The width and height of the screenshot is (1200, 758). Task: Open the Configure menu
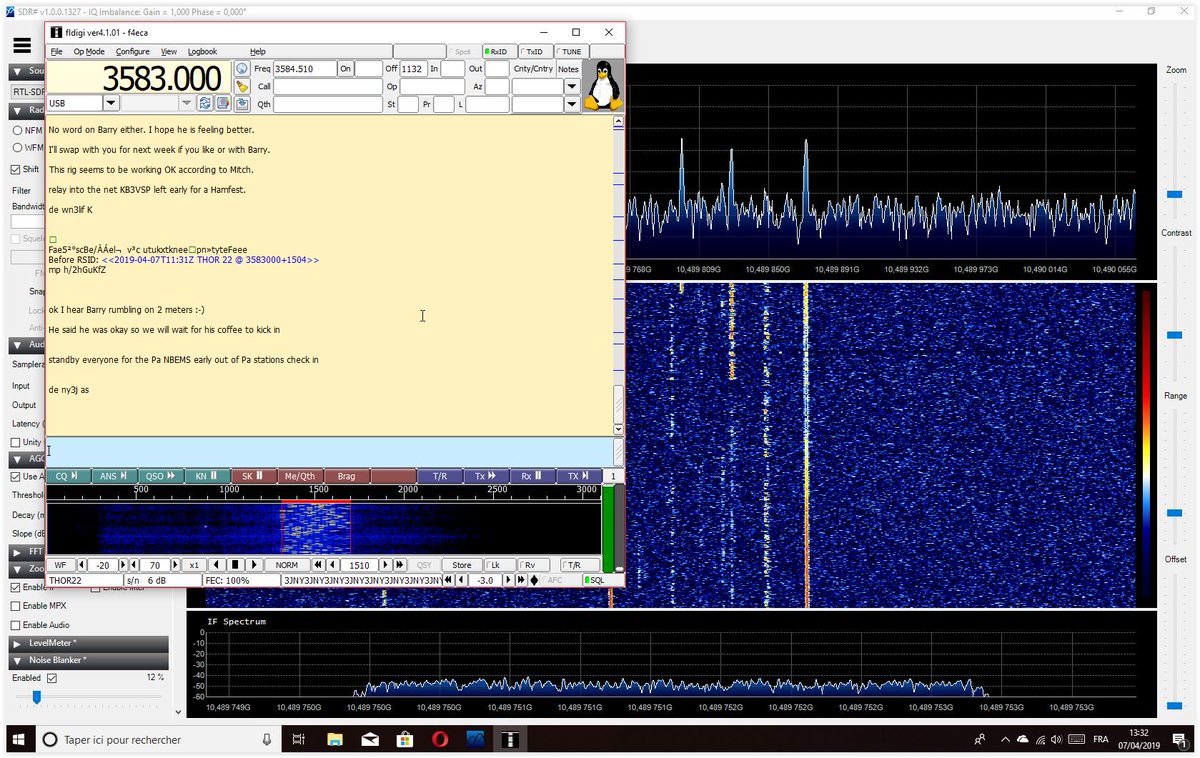coord(132,51)
